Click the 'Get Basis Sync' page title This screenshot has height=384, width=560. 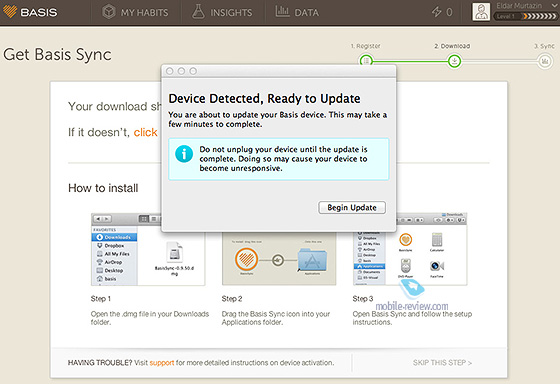point(58,55)
